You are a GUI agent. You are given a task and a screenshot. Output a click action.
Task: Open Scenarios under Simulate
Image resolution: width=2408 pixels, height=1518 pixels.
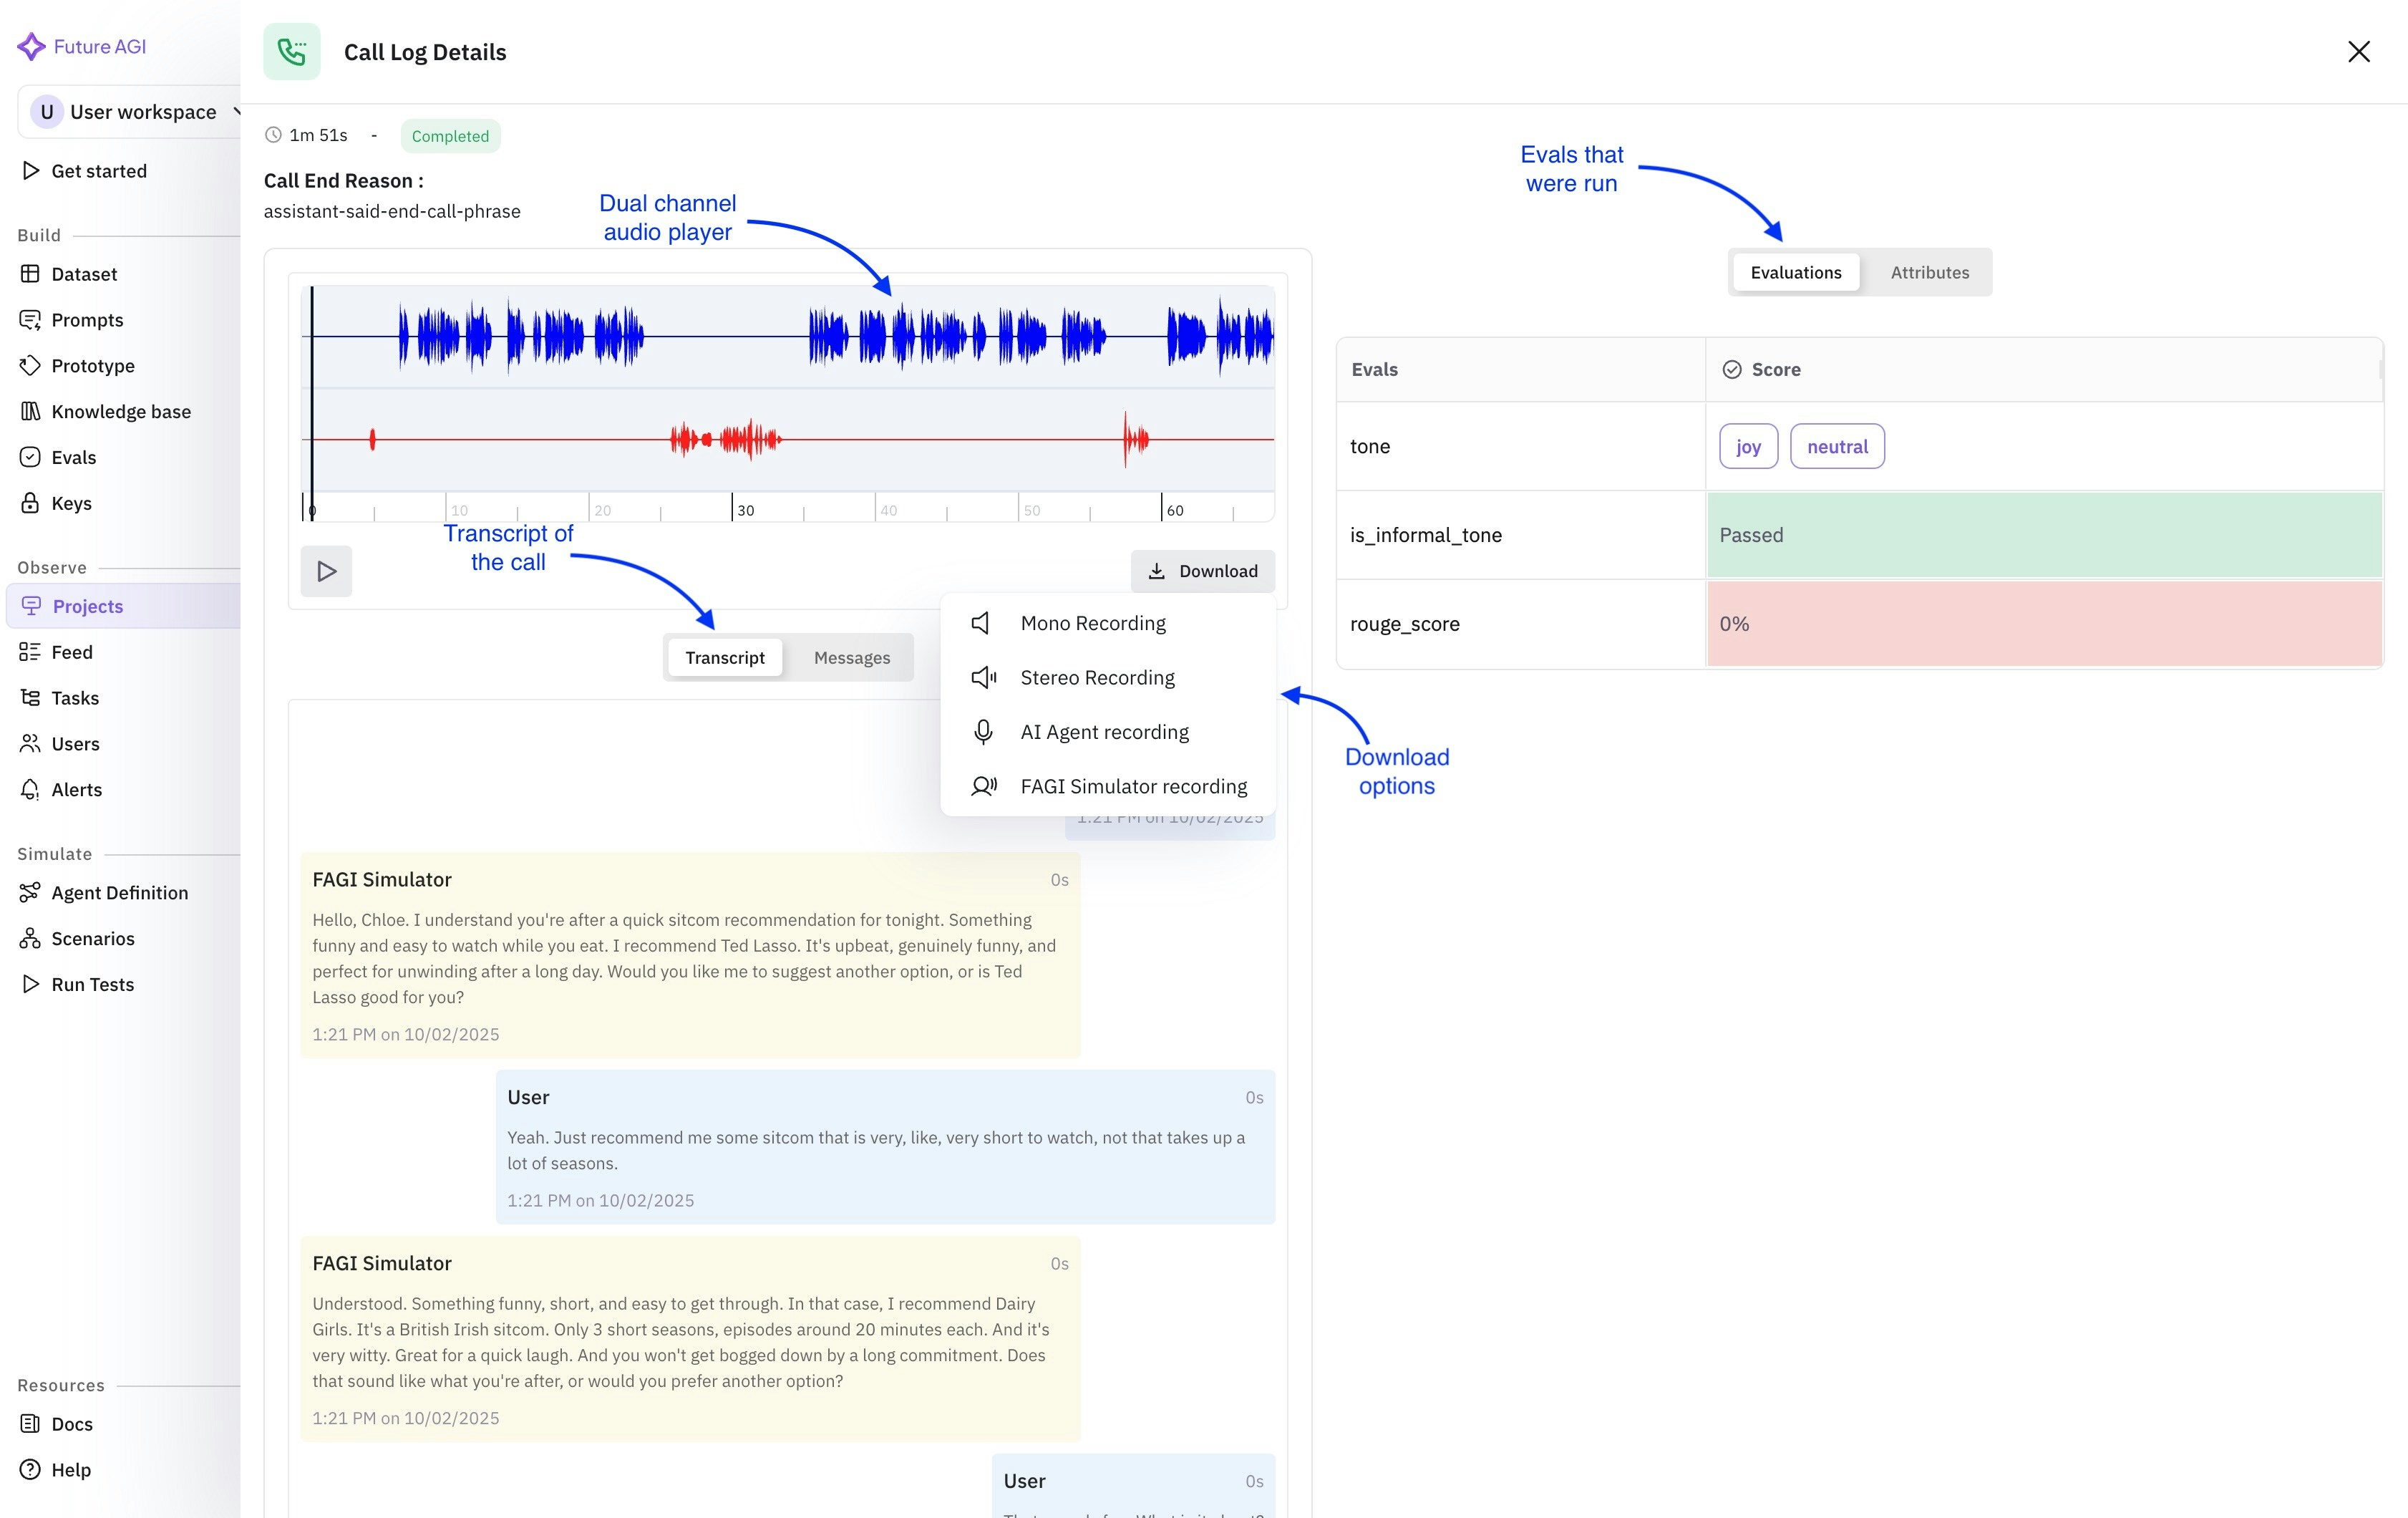click(x=92, y=939)
